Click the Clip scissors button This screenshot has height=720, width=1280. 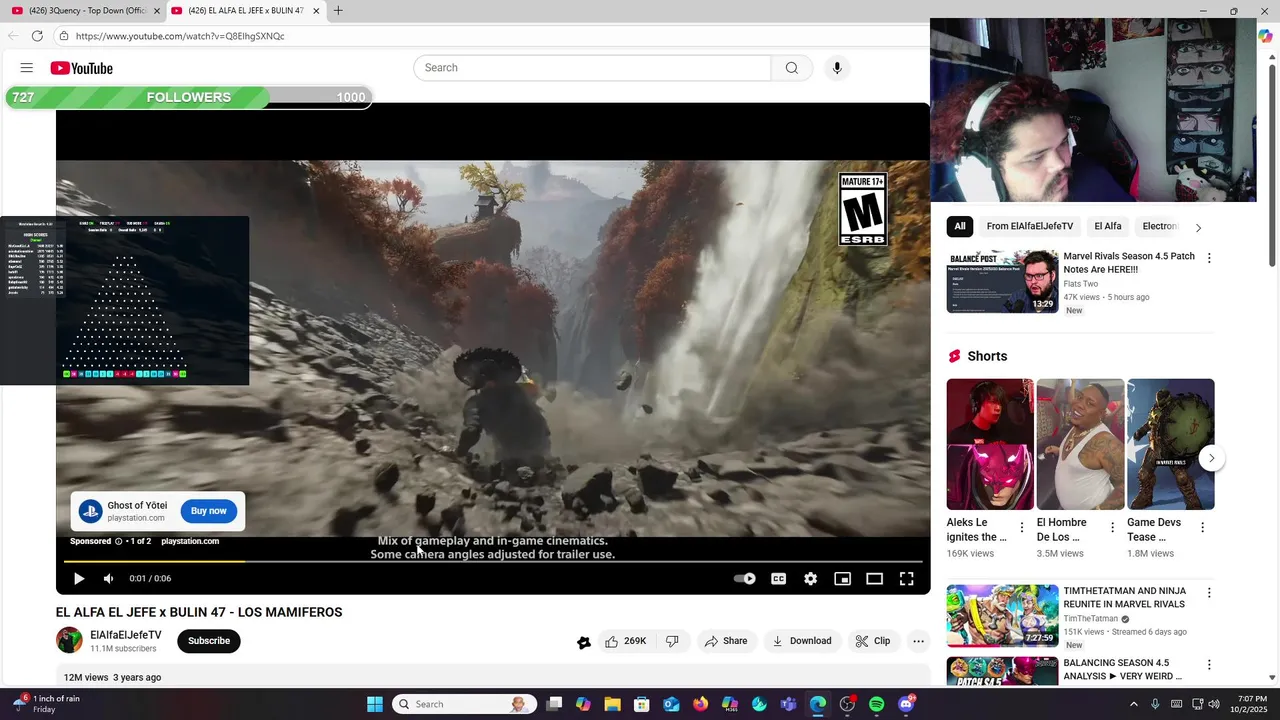tap(872, 641)
